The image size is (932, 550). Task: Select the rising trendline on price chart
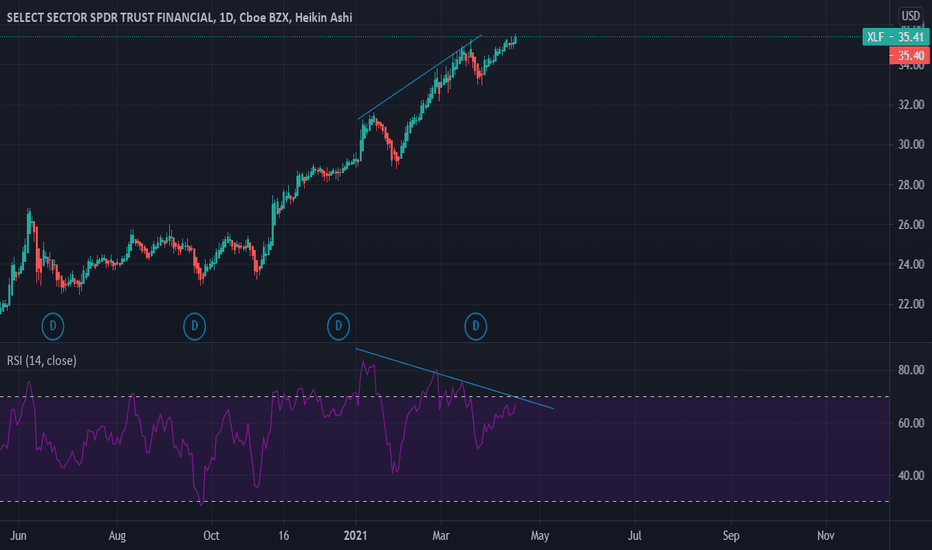pos(420,77)
